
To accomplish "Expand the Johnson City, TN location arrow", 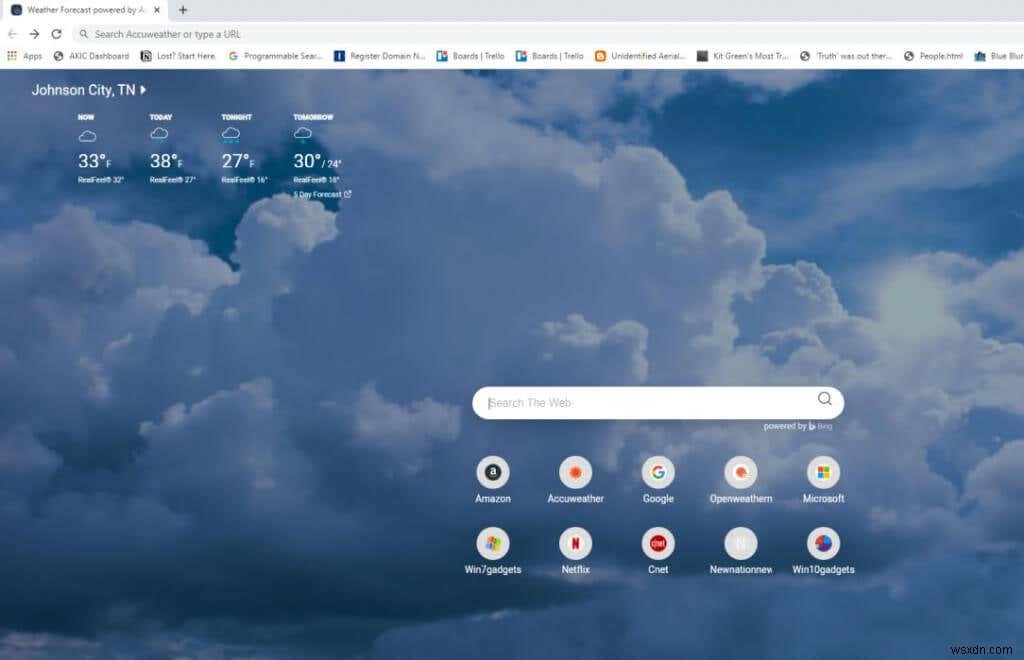I will [x=141, y=89].
